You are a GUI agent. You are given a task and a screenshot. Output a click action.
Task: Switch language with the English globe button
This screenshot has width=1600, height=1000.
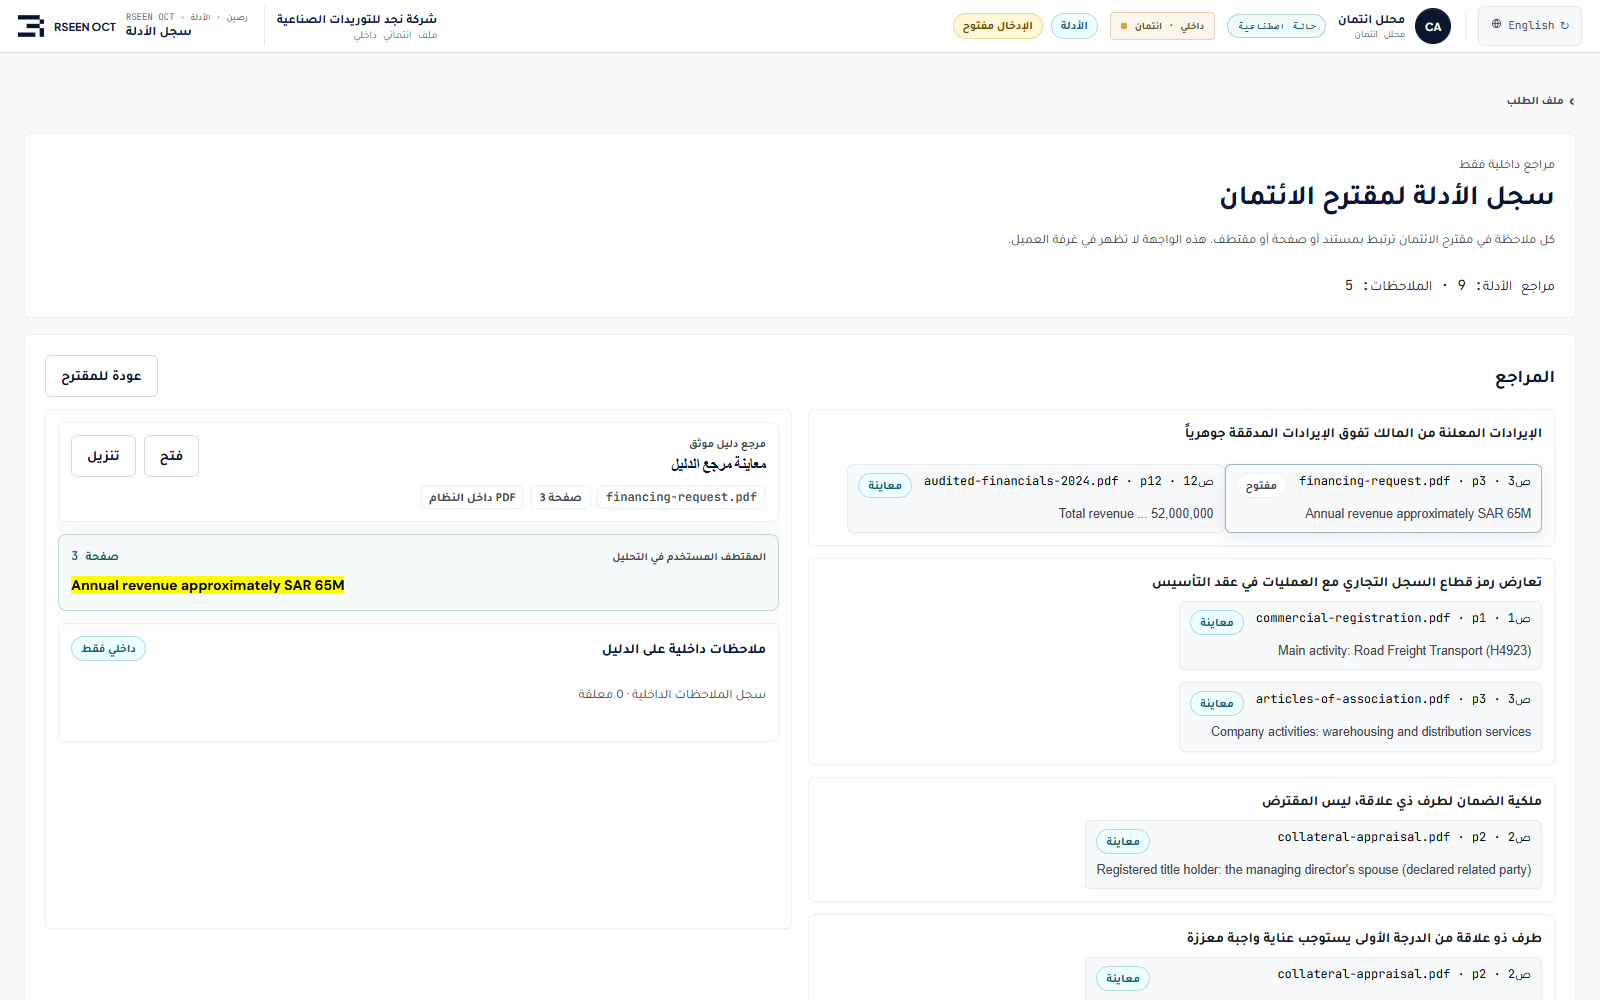coord(1530,26)
